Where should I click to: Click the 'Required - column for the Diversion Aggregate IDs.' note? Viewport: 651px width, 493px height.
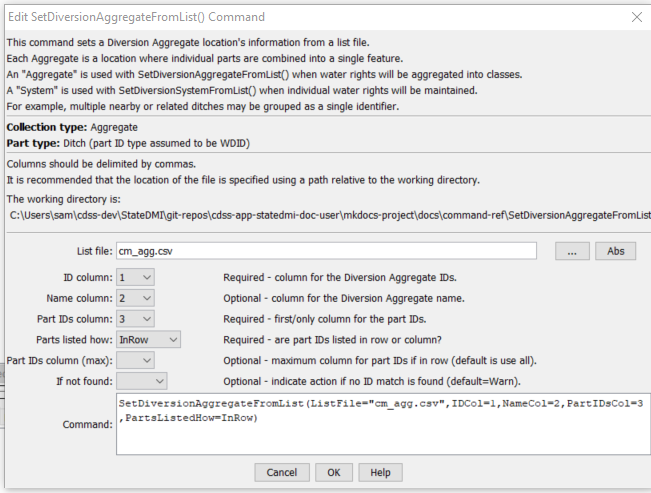(340, 277)
